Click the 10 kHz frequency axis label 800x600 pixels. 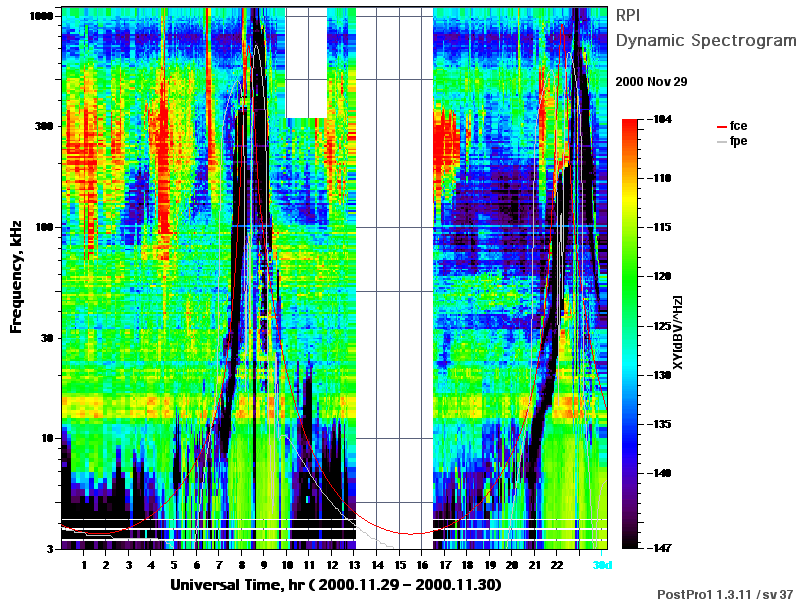(46, 439)
